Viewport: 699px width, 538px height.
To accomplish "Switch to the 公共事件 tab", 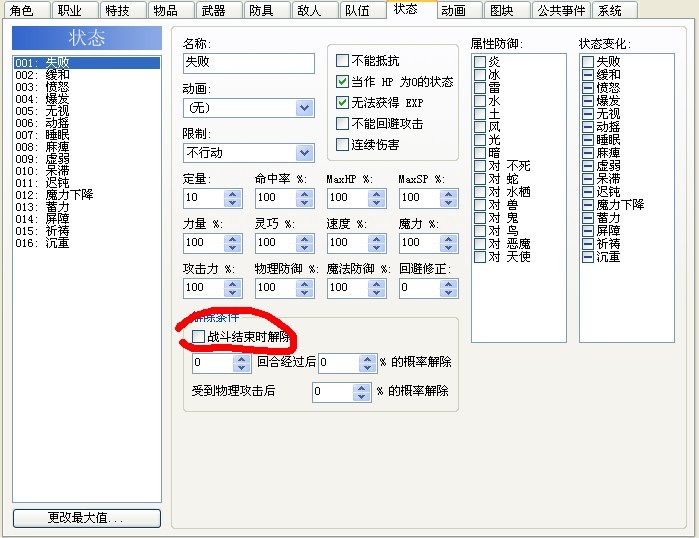I will click(561, 10).
